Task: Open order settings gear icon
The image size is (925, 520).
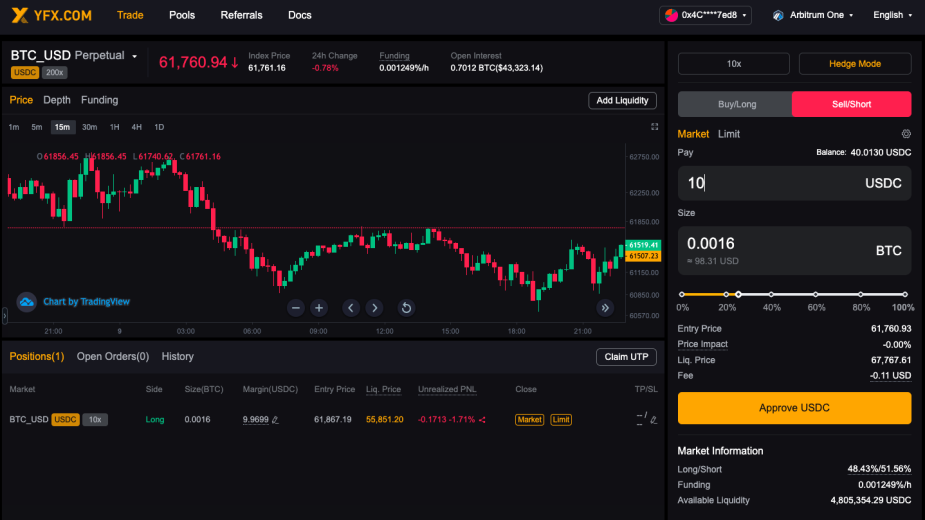Action: coord(906,134)
